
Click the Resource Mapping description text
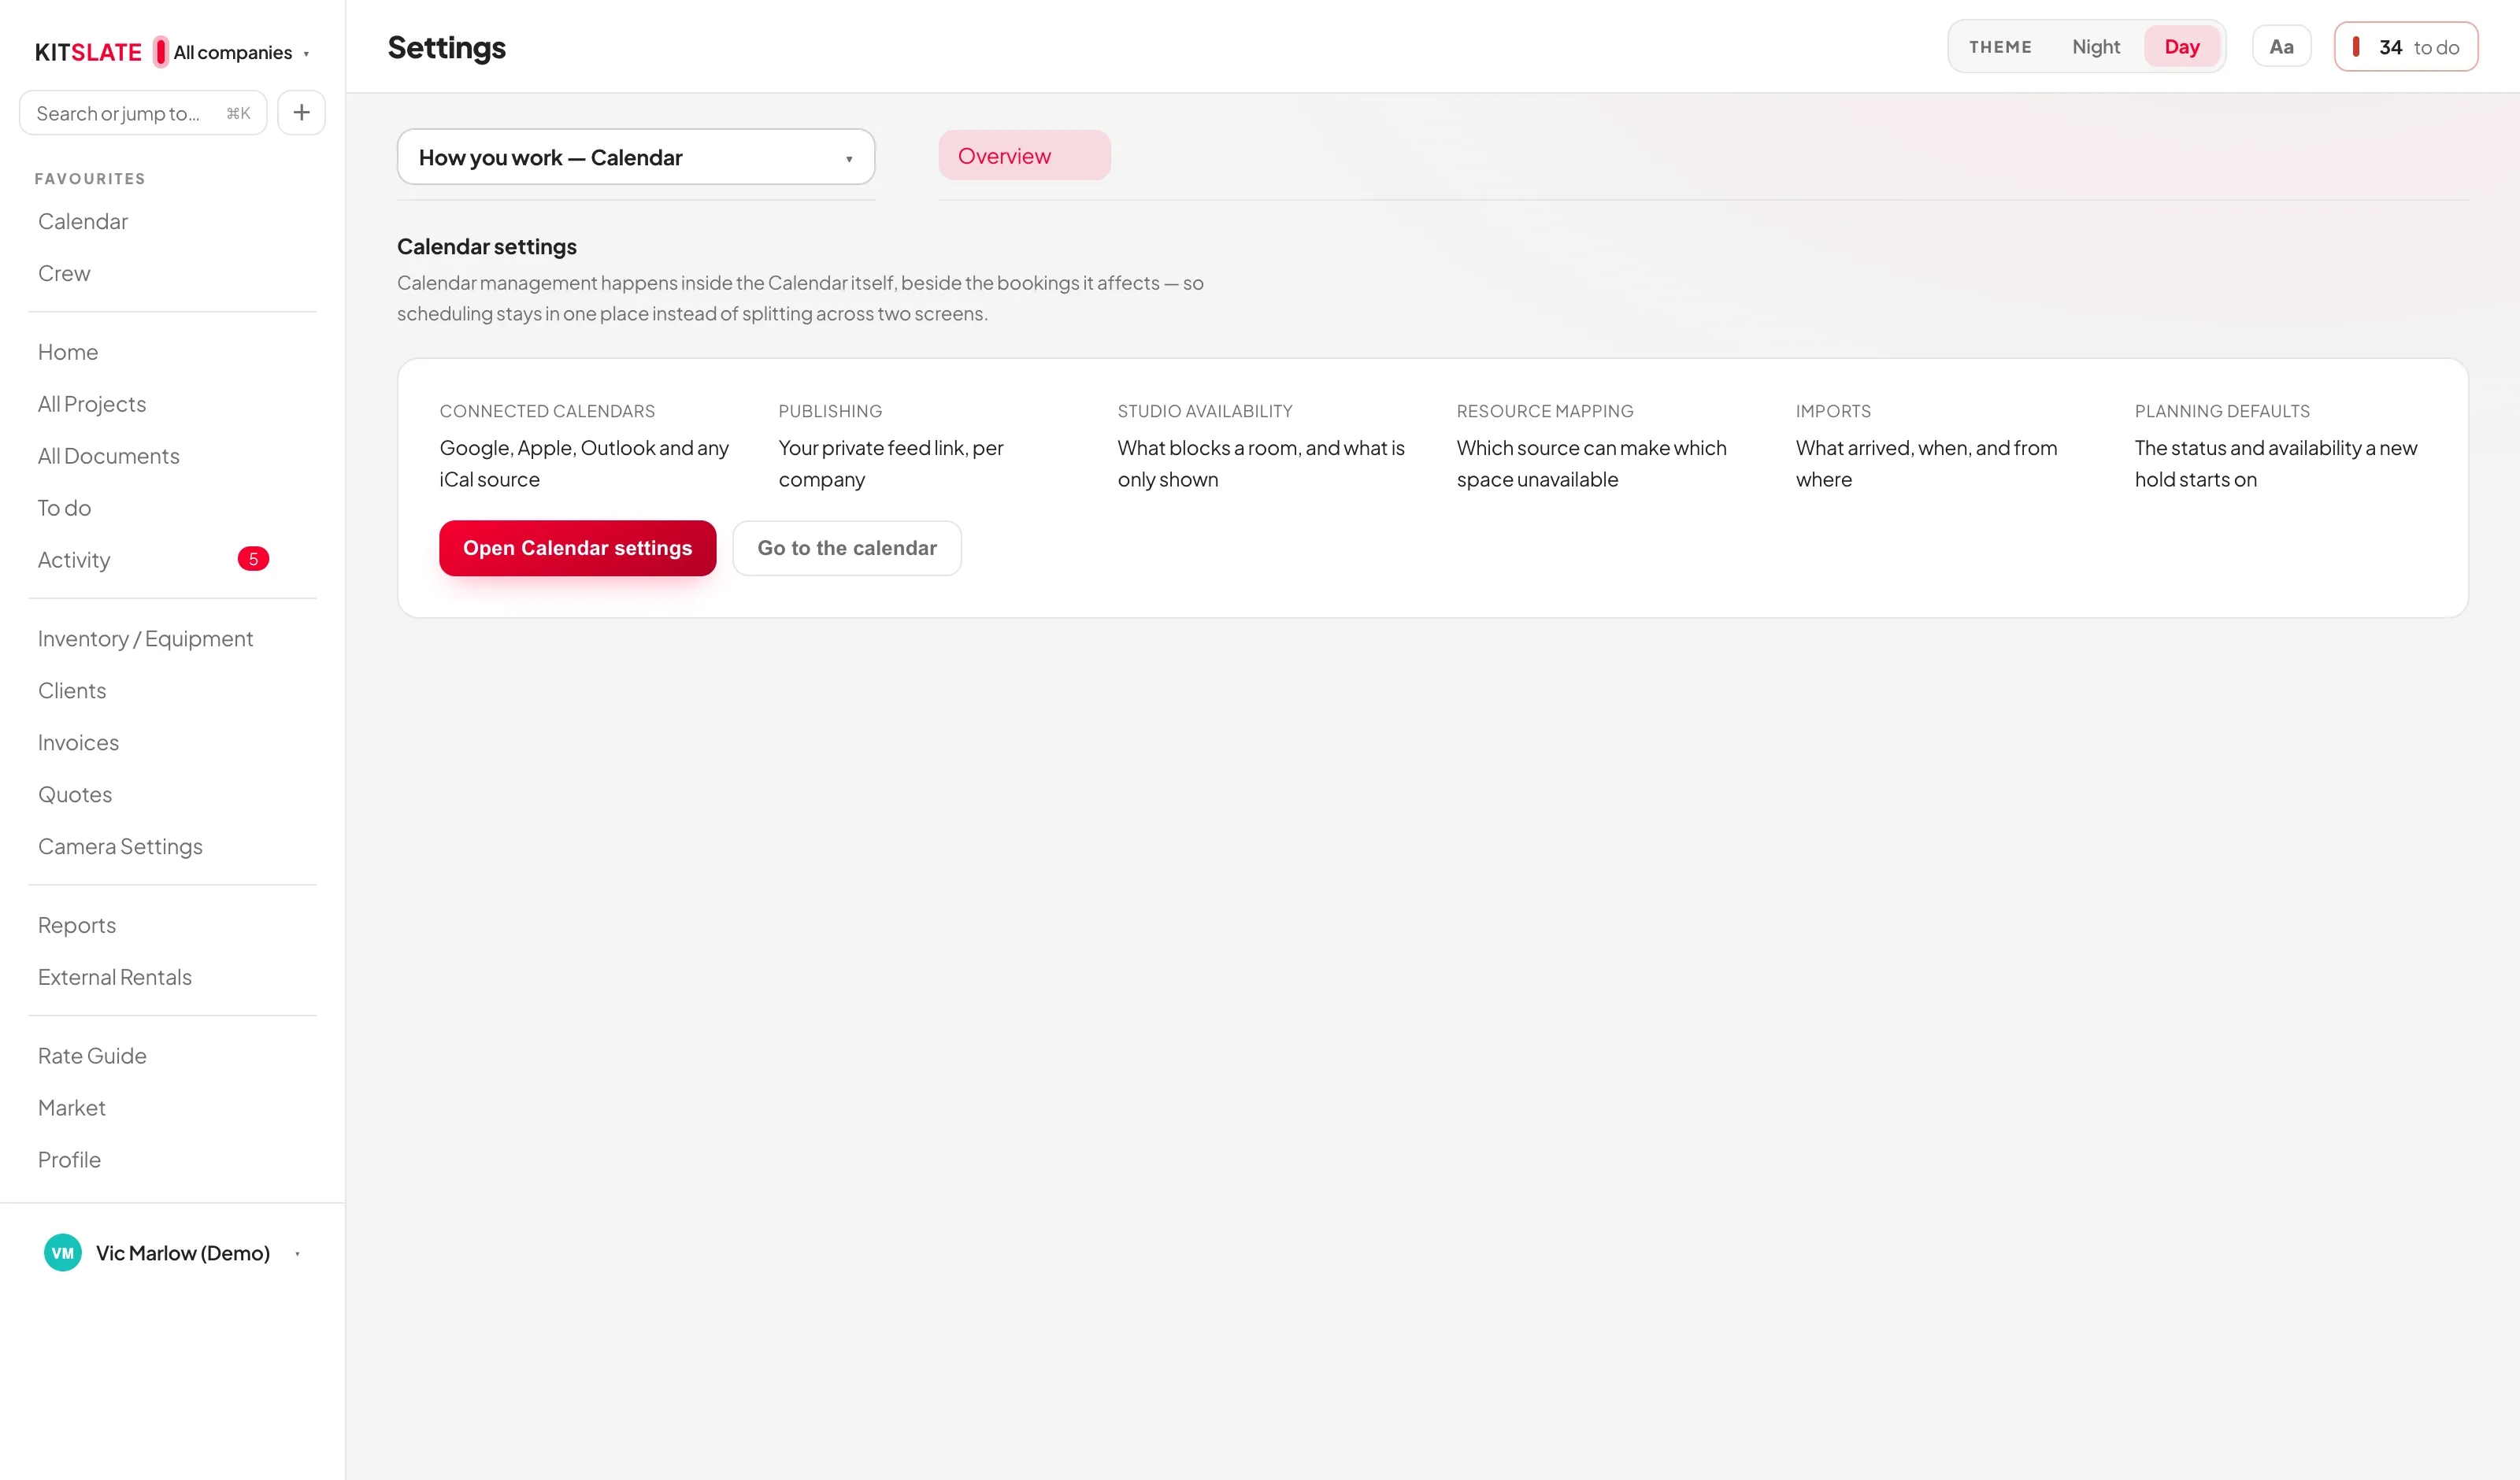click(1591, 464)
